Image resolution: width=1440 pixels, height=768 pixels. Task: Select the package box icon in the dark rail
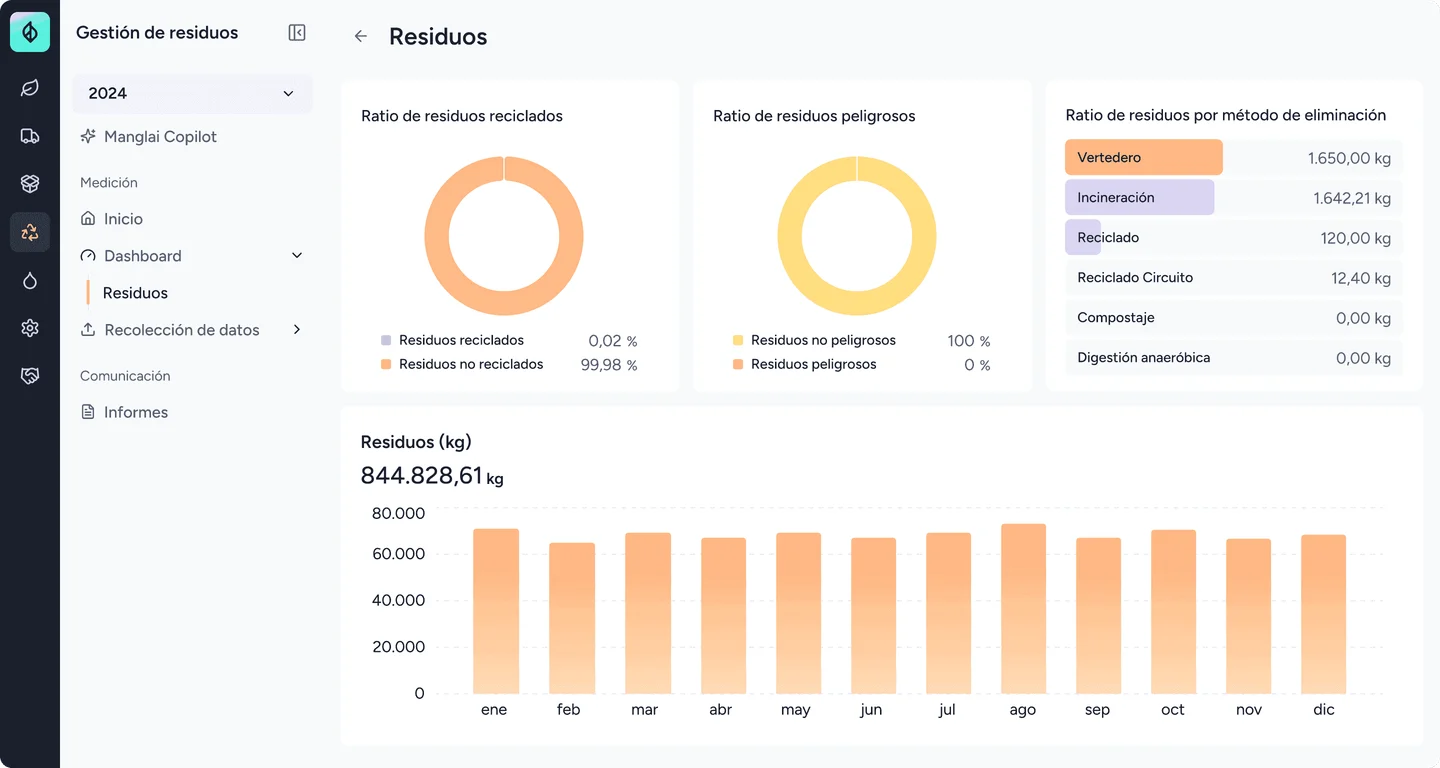[x=30, y=184]
